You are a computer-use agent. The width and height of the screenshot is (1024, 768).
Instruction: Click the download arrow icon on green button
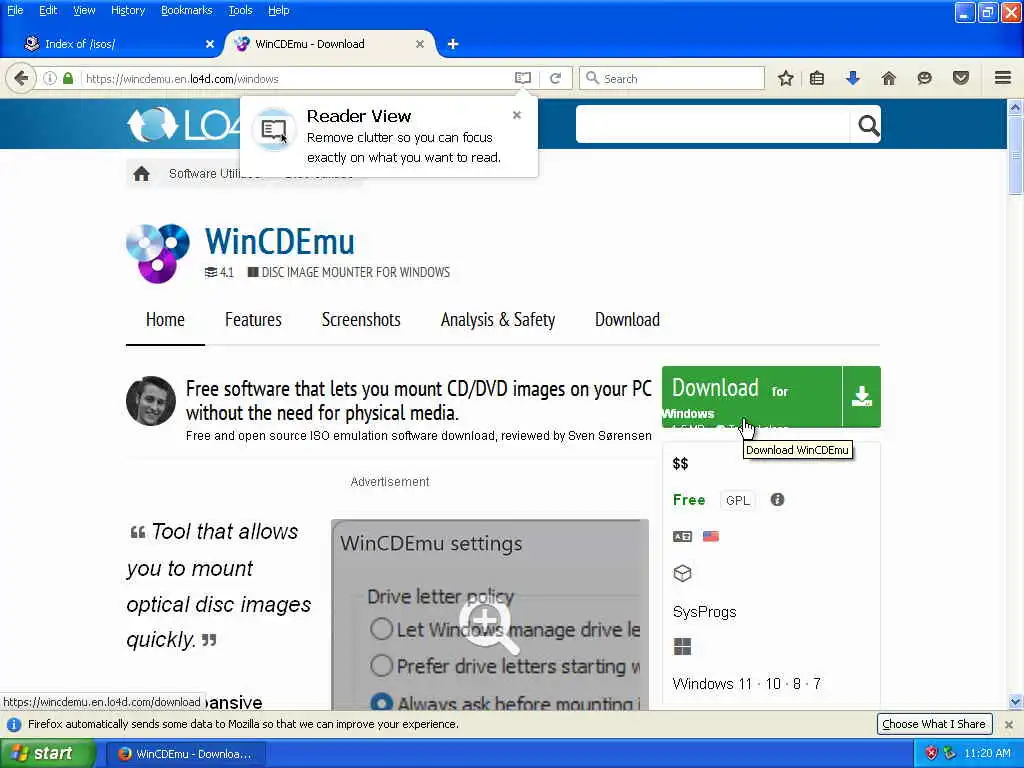click(862, 396)
